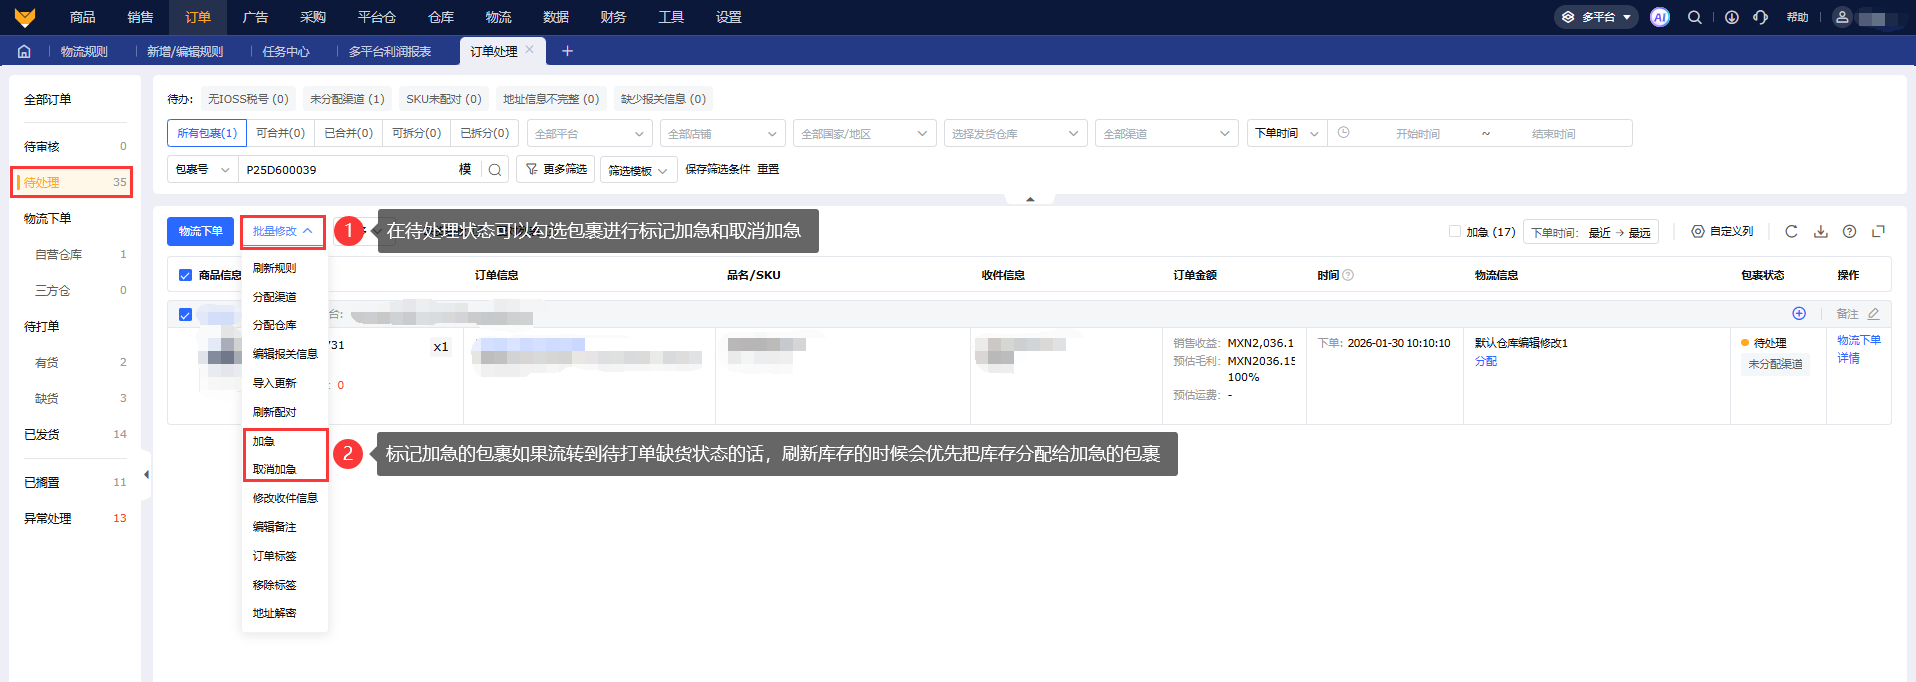Export orders with the download icon
The width and height of the screenshot is (1916, 682).
pos(1821,231)
